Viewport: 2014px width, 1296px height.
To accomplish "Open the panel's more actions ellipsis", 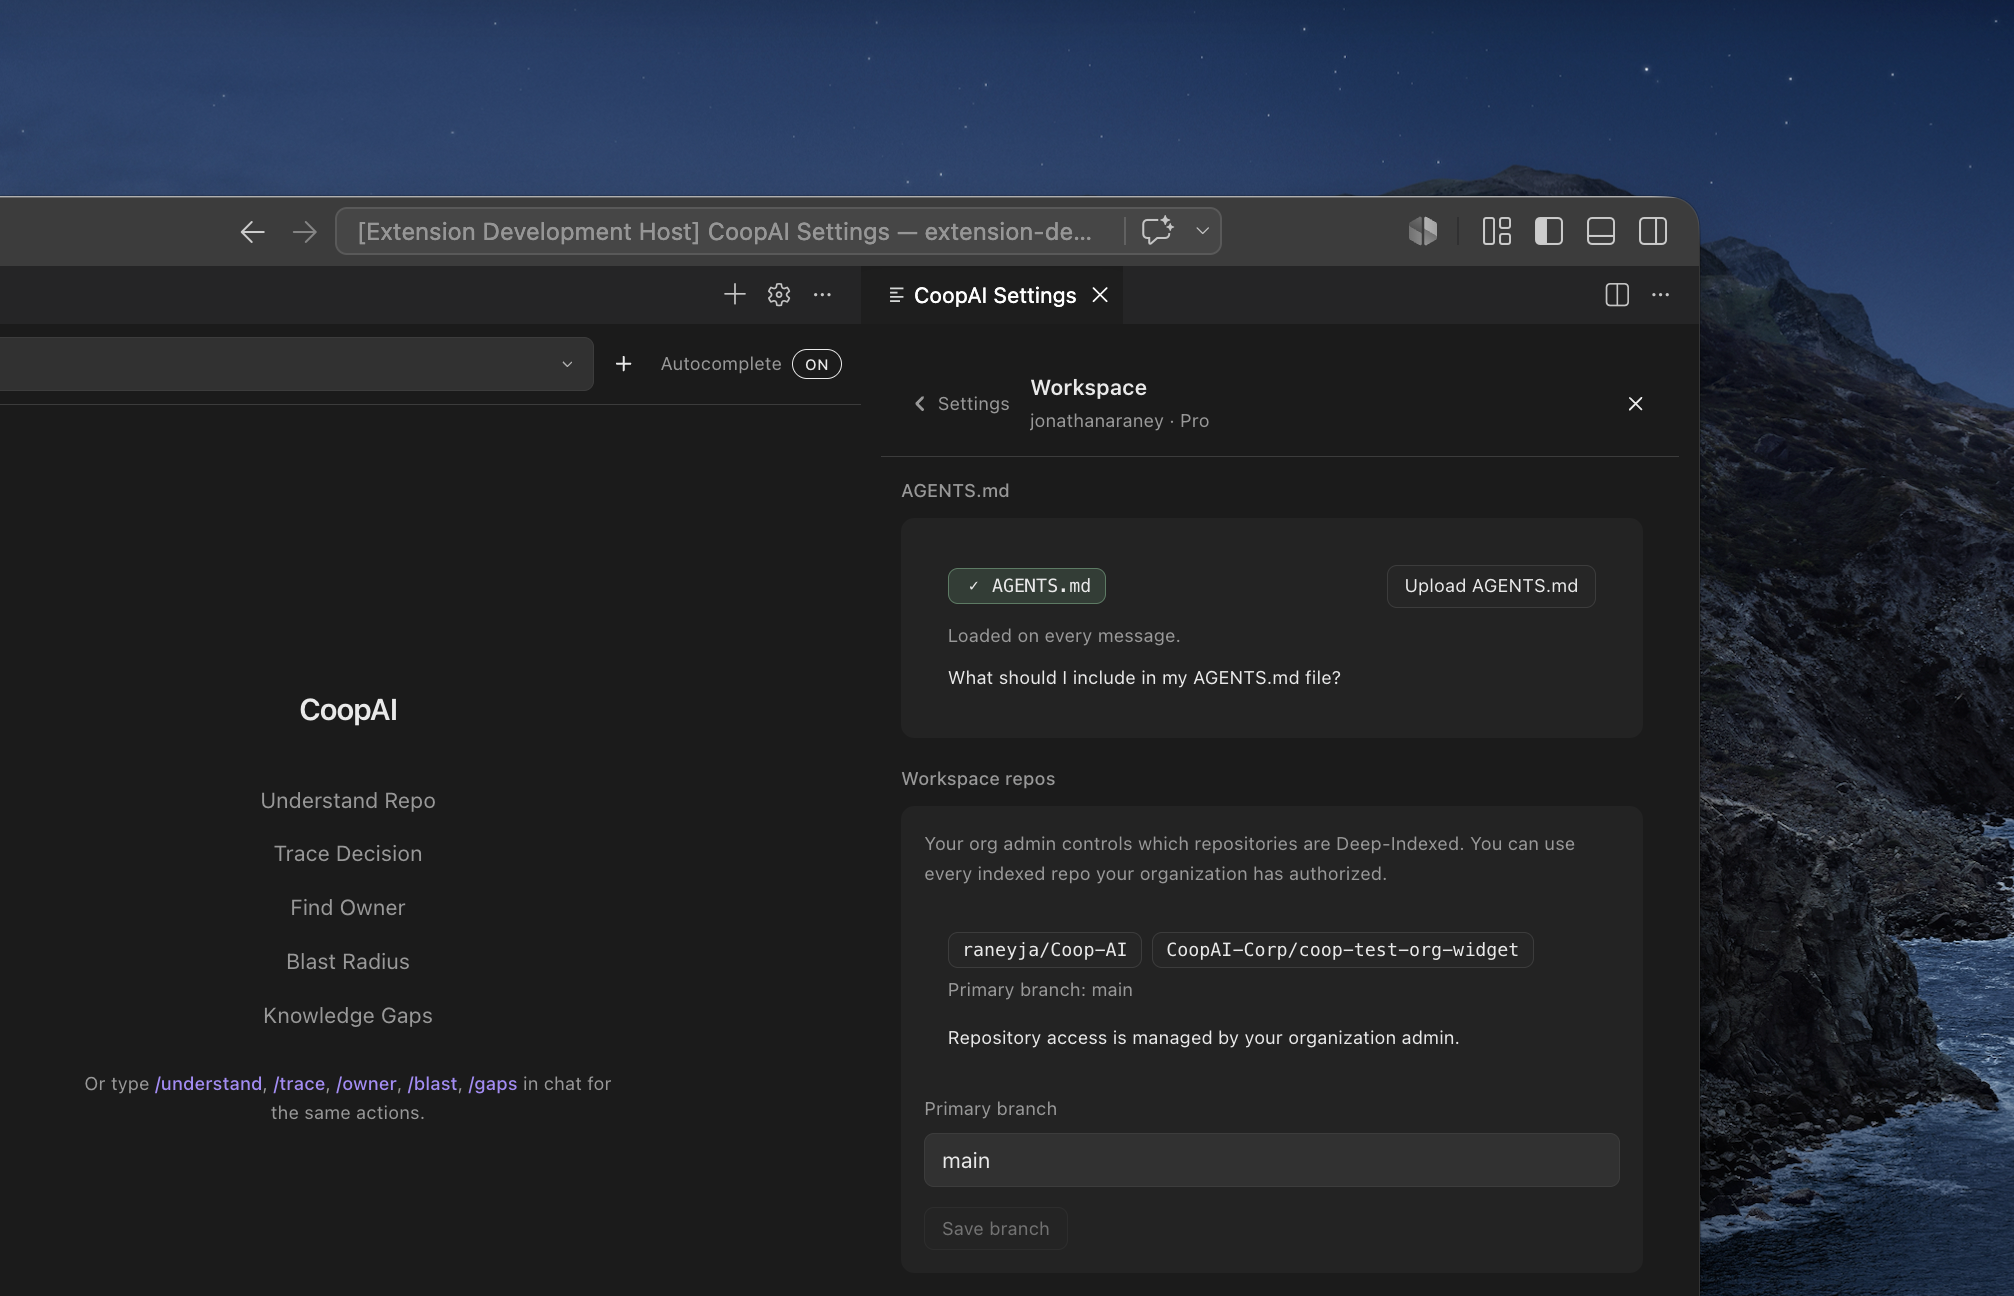I will 822,294.
